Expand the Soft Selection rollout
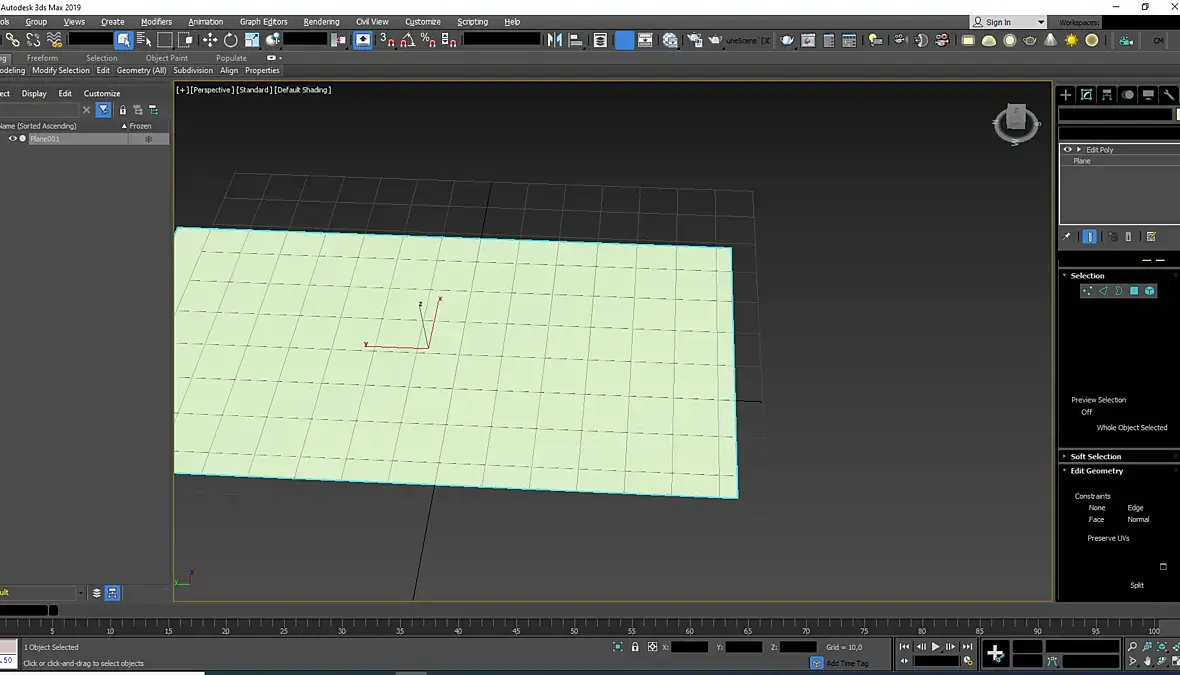This screenshot has height=675, width=1180. click(1095, 457)
